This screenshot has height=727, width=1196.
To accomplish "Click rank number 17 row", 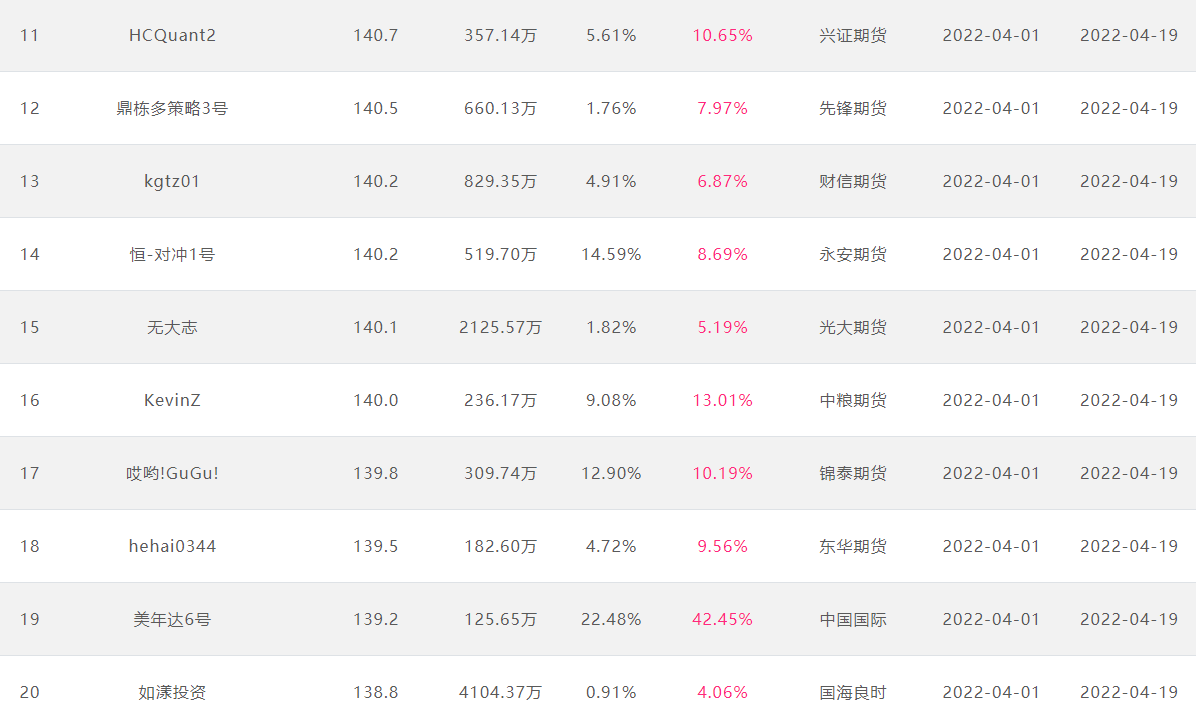I will (x=598, y=473).
